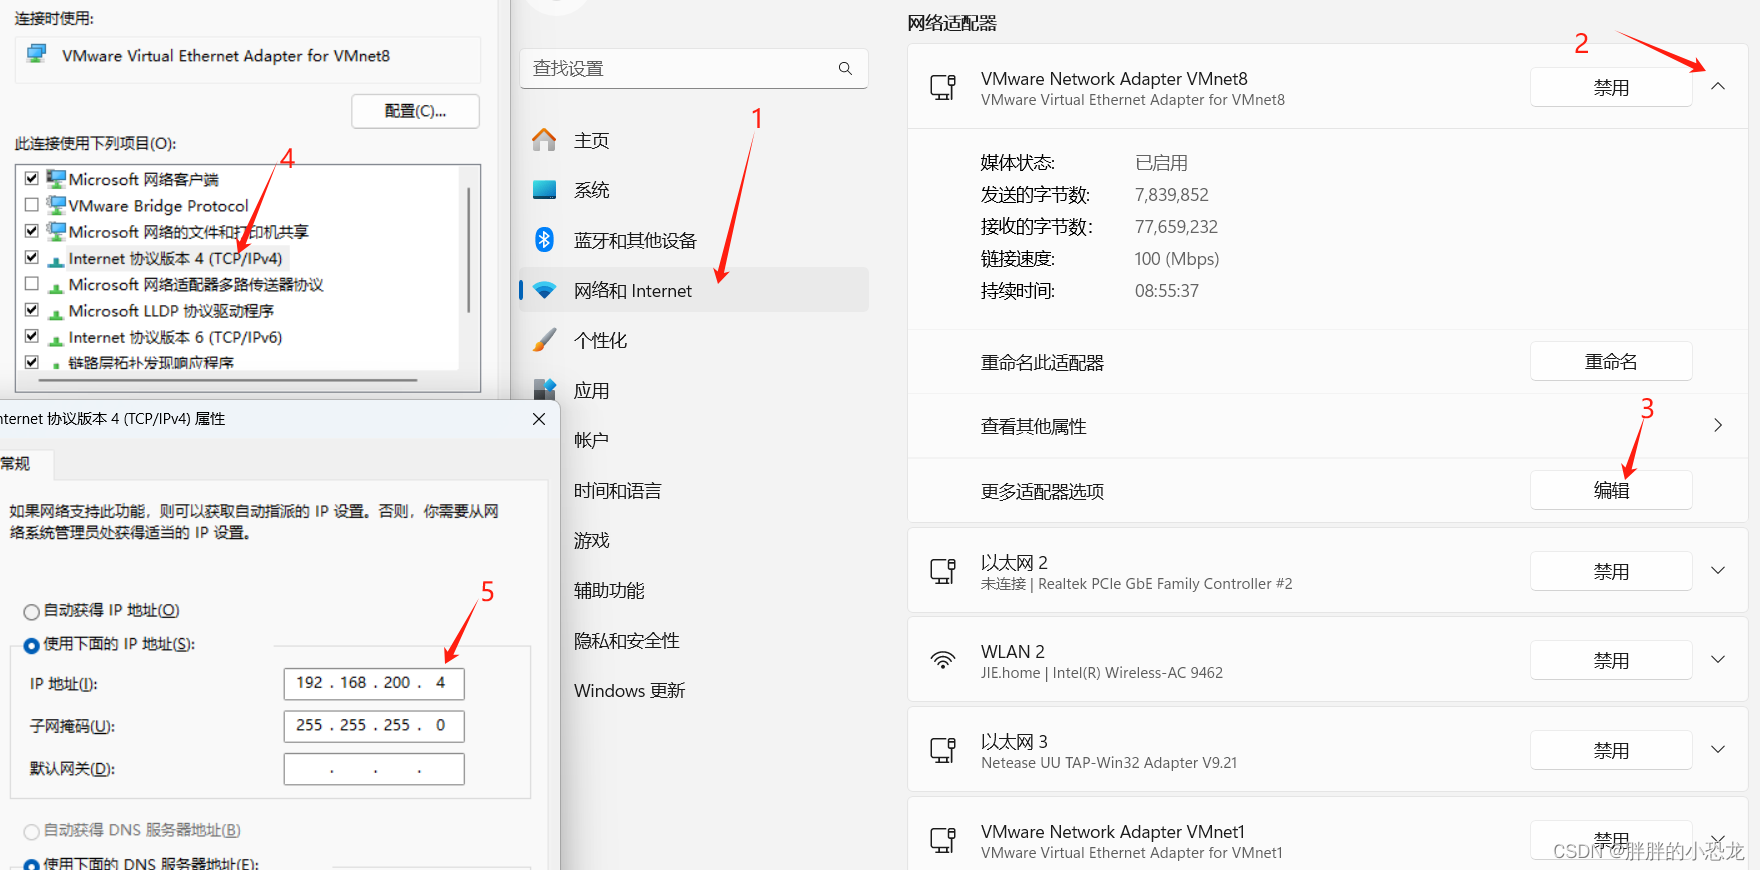Screen dimensions: 1760x870
Task: Click the IP 地址 input field
Action: [x=374, y=683]
